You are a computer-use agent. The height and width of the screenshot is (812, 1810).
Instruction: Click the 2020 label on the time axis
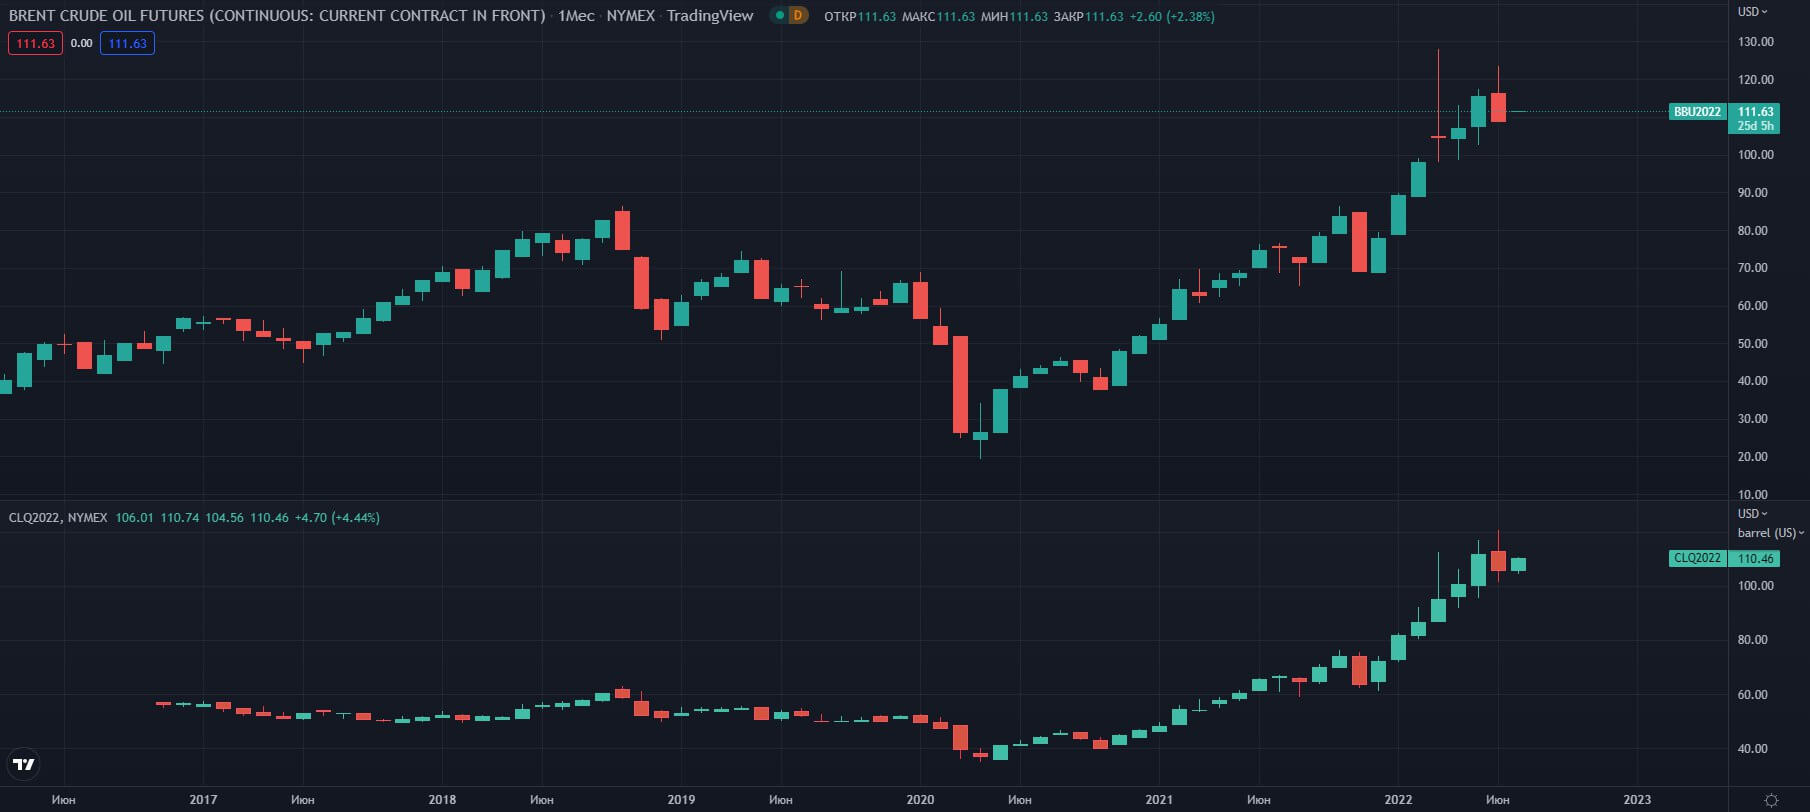point(920,800)
